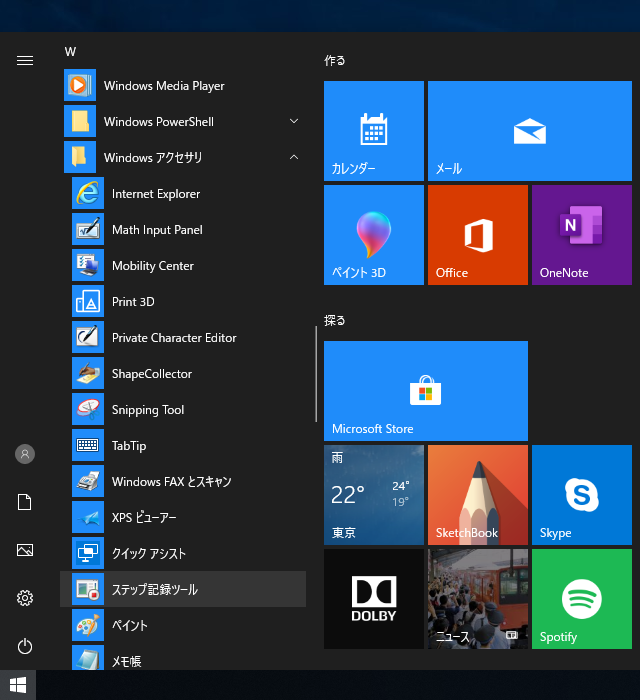The height and width of the screenshot is (700, 640).
Task: Click the Windows PowerShell folder icon
Action: coord(80,121)
